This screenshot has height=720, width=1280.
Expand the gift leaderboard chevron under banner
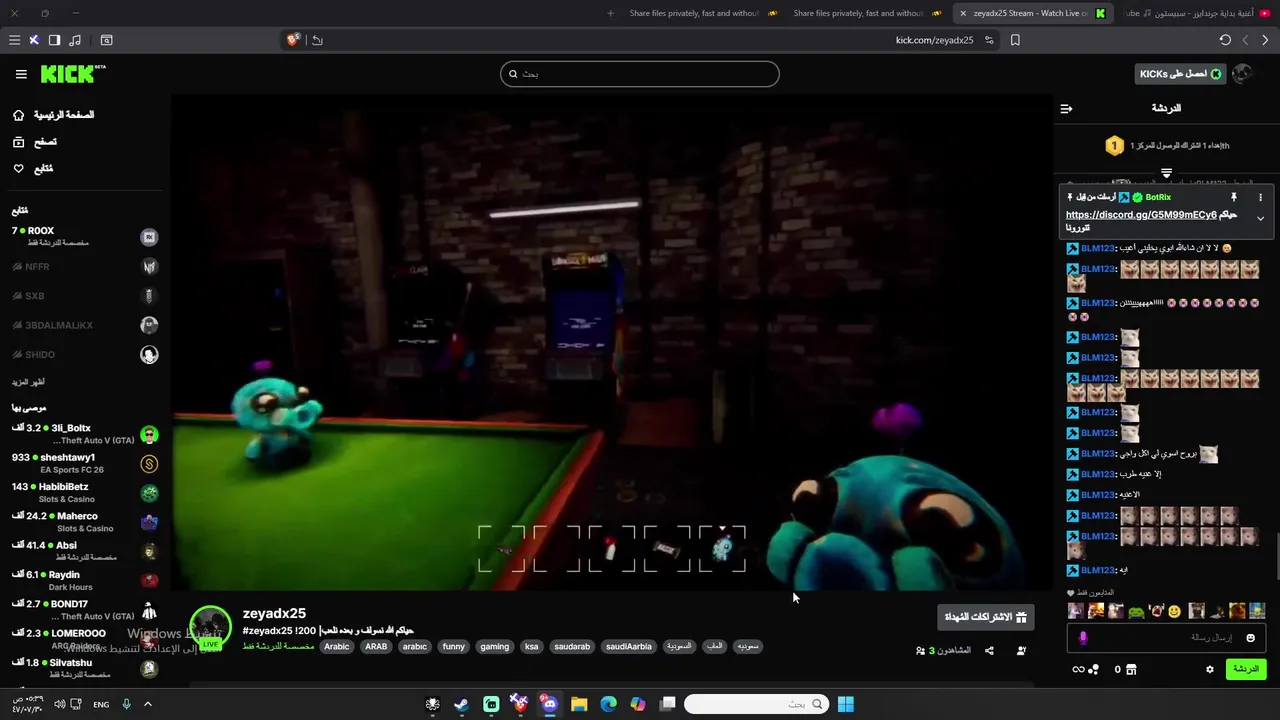(x=1166, y=173)
